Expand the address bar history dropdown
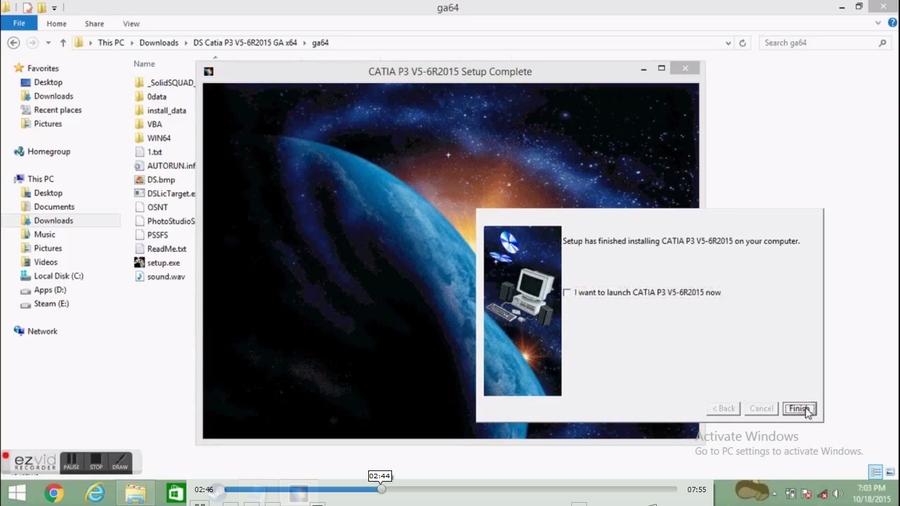900x506 pixels. point(728,43)
